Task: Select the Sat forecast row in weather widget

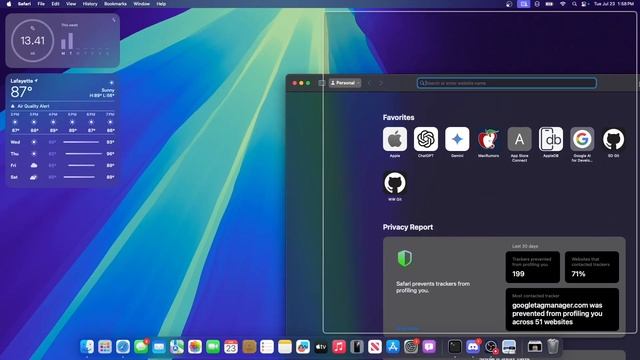Action: click(62, 177)
